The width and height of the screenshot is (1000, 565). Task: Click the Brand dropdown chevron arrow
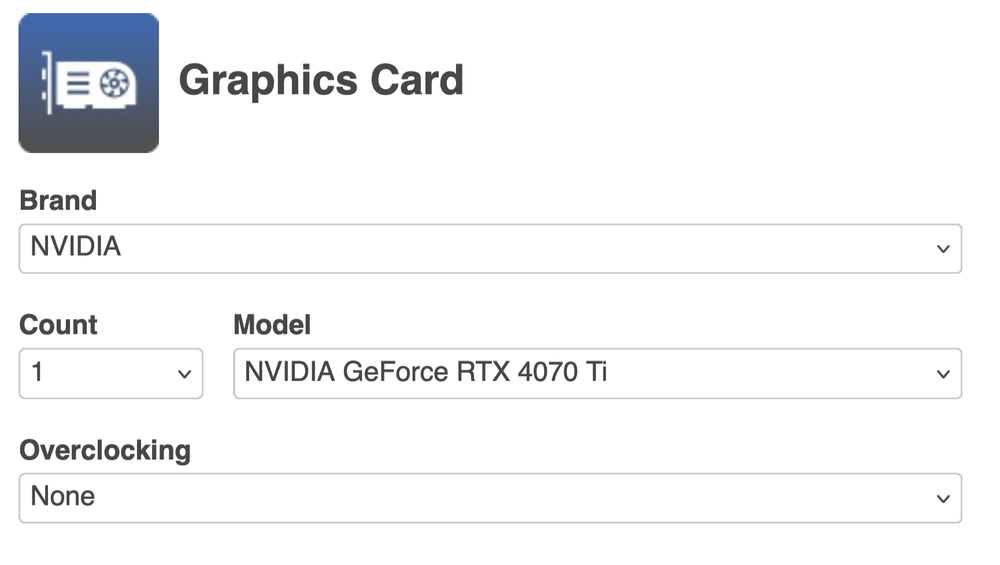(x=943, y=249)
